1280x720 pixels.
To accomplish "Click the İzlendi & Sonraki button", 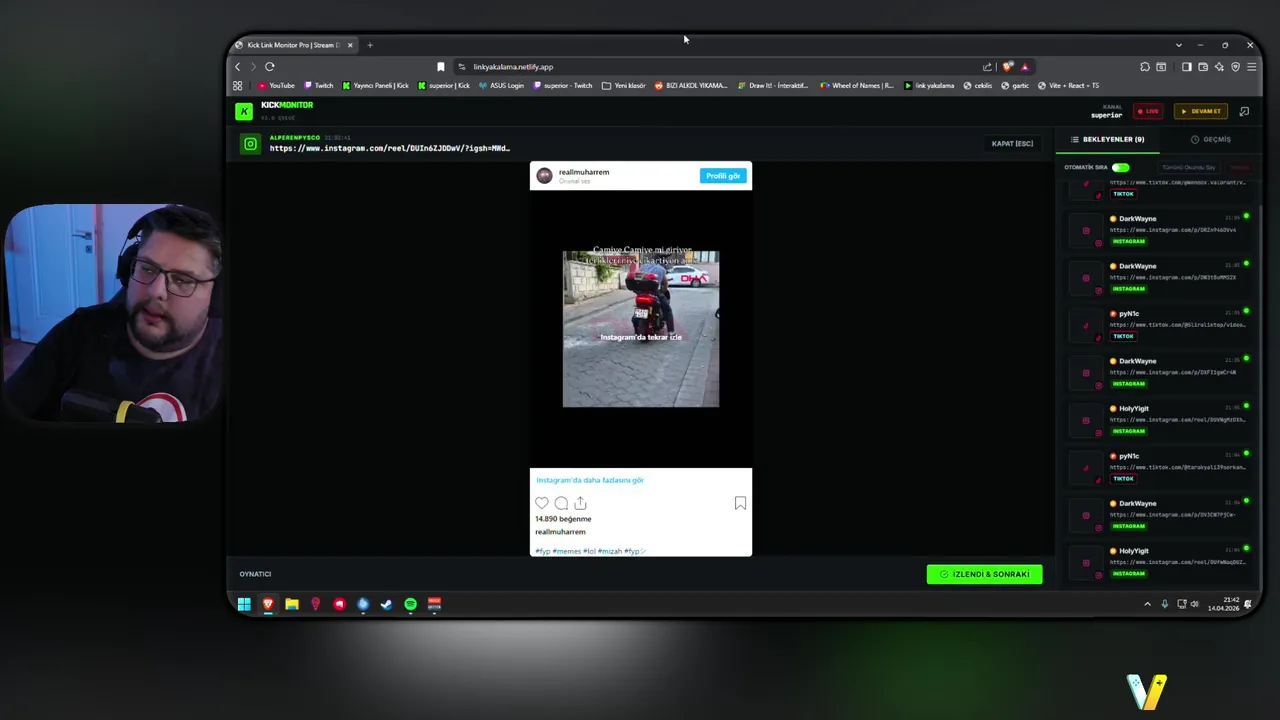I will [x=984, y=574].
